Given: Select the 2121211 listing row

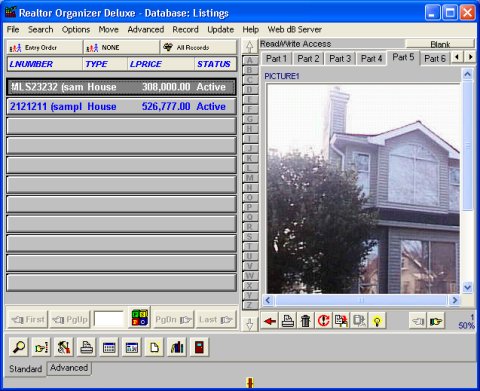Looking at the screenshot, I should 121,106.
